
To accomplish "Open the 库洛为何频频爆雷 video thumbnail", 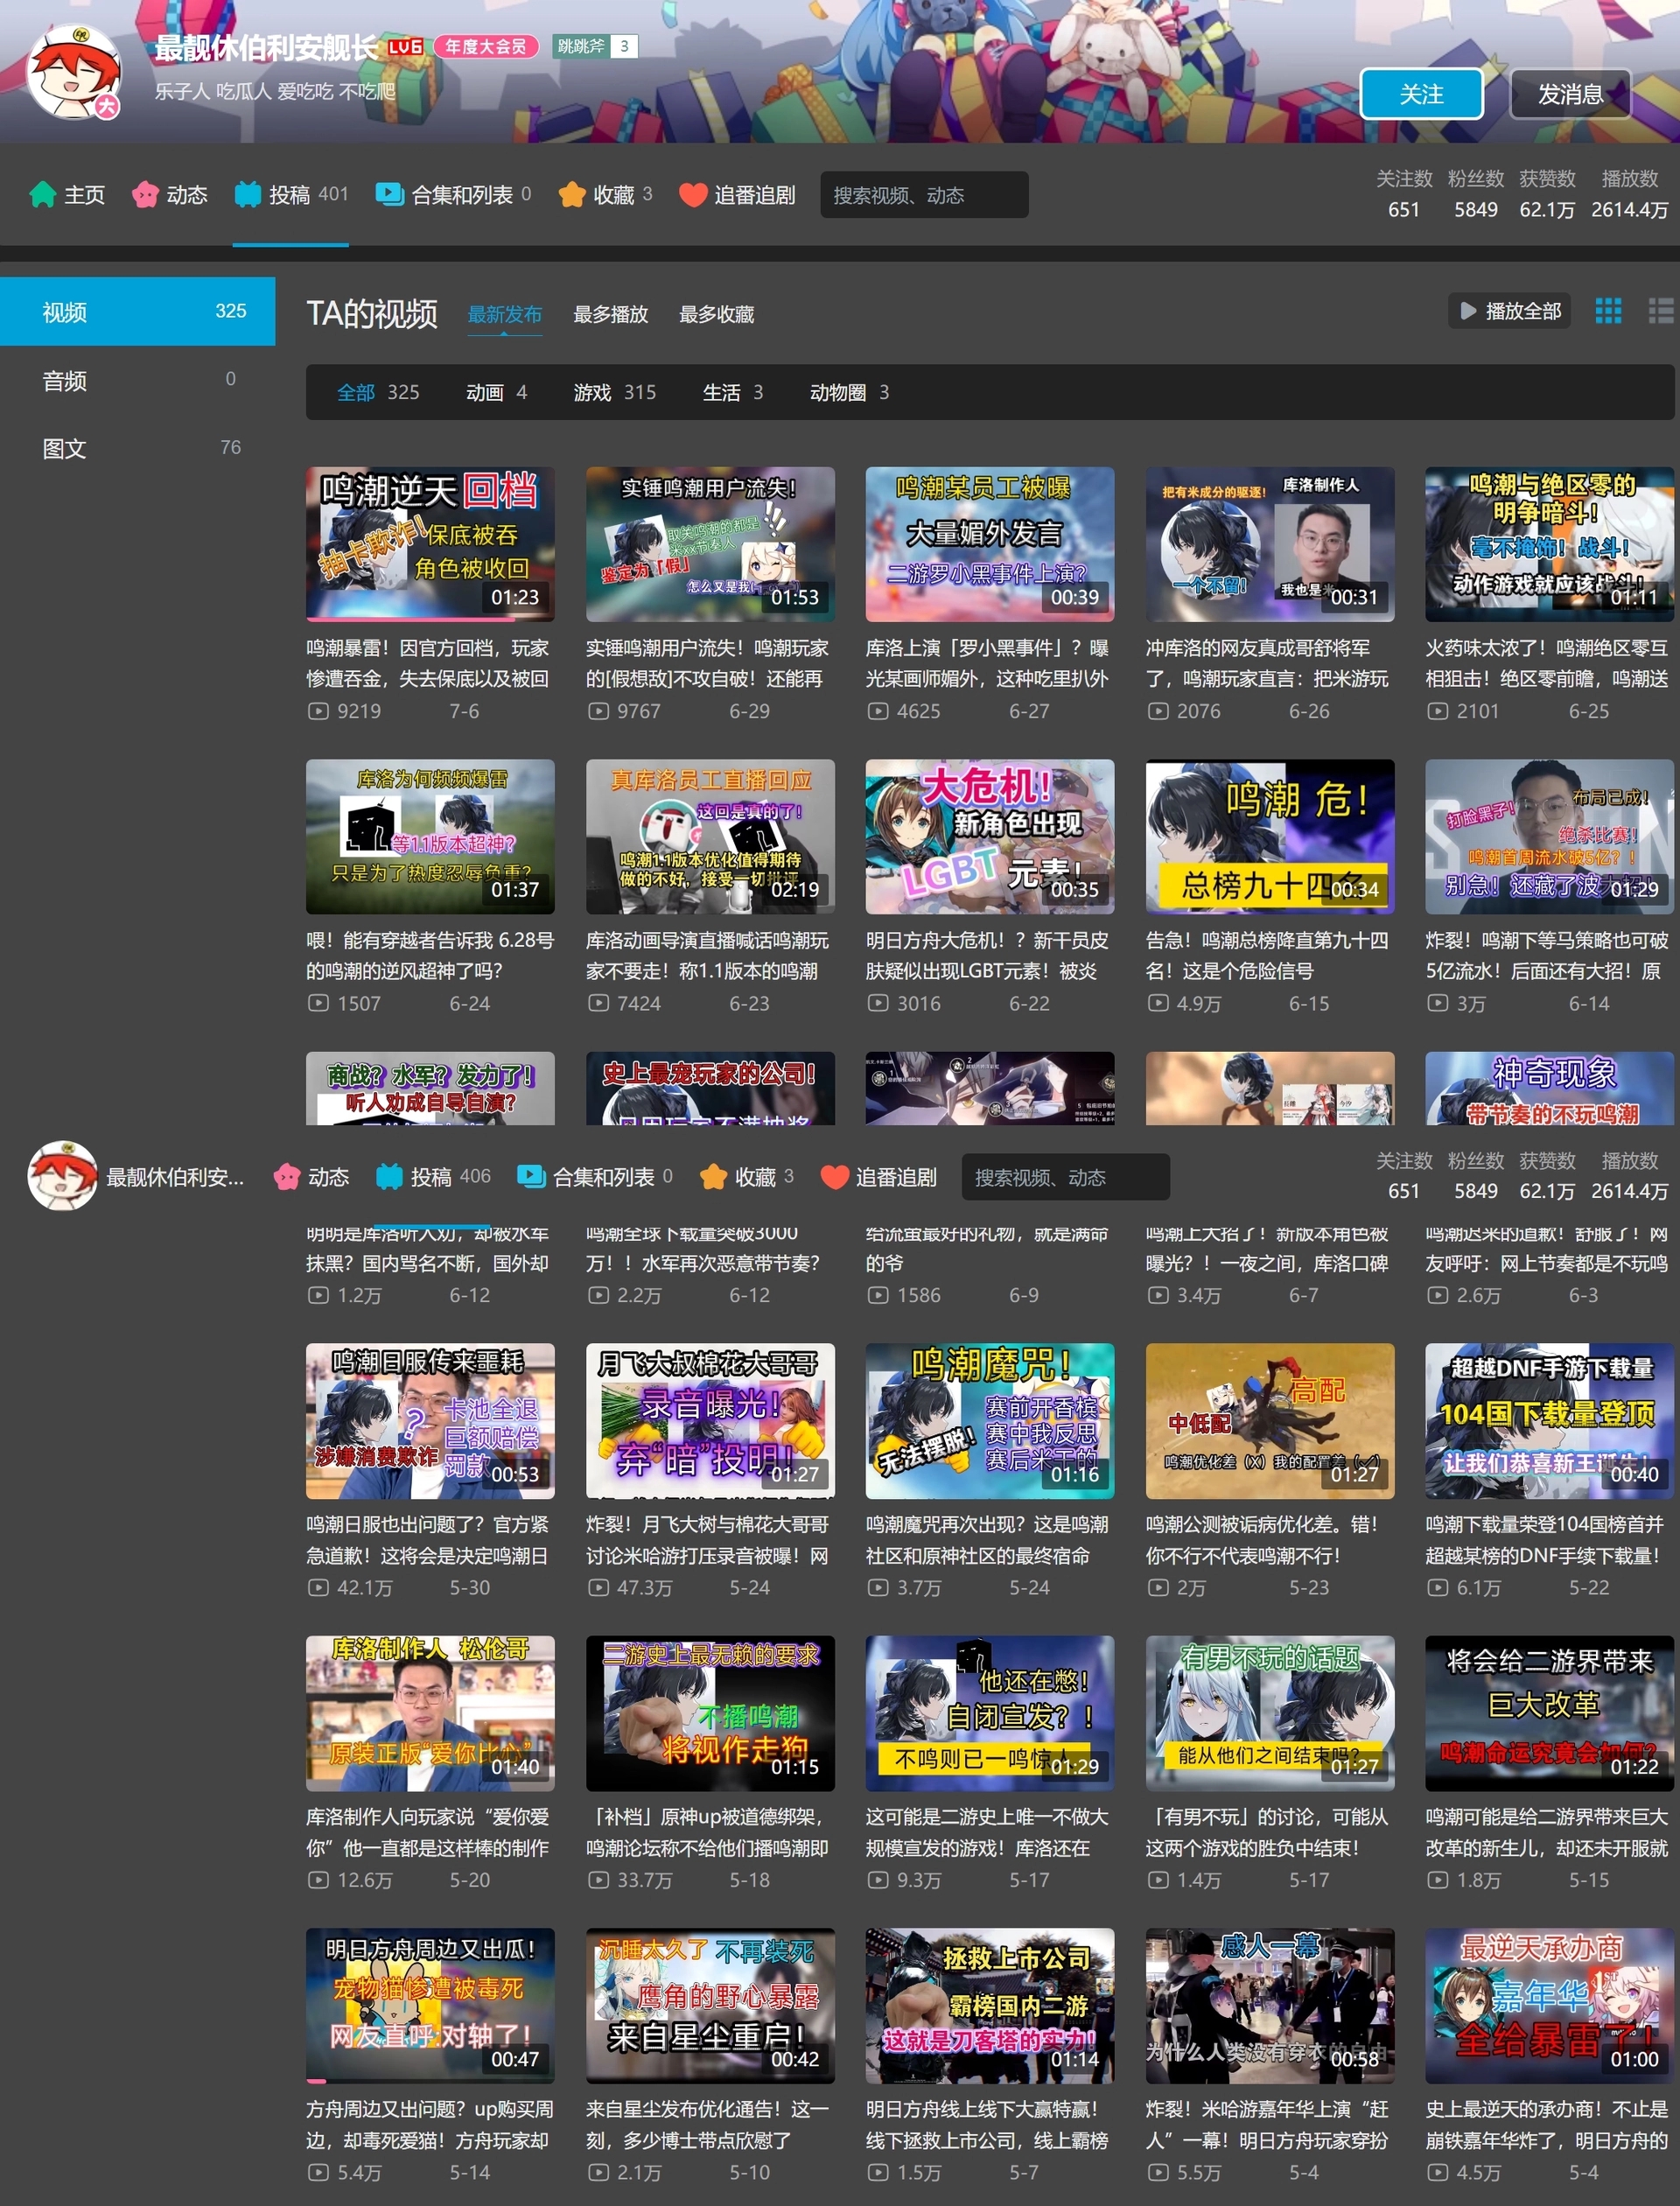I will click(x=430, y=836).
